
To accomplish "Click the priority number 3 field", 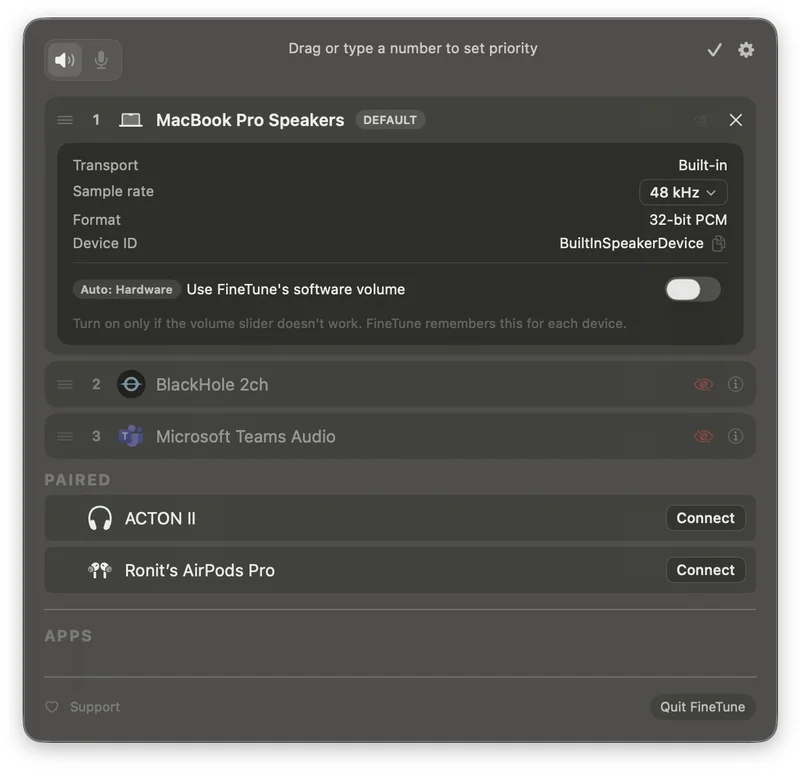I will (x=96, y=436).
